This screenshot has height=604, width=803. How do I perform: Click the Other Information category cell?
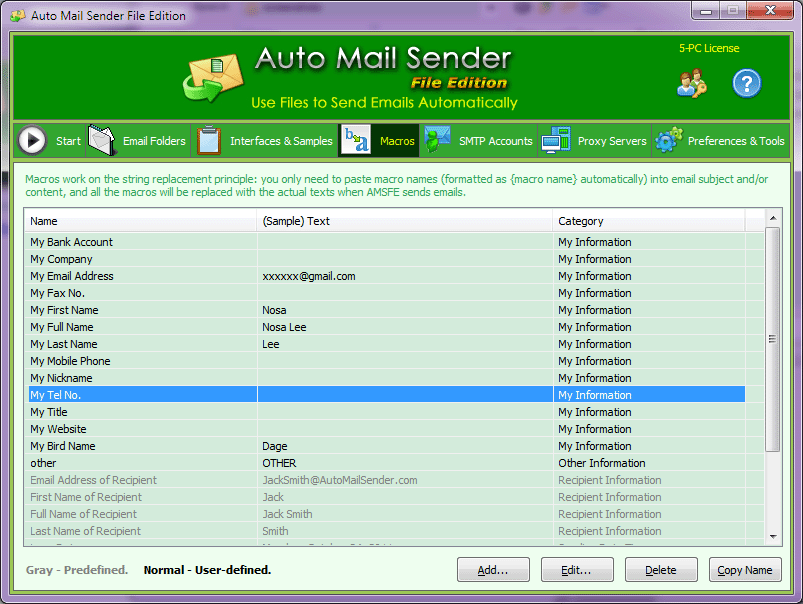click(x=648, y=463)
